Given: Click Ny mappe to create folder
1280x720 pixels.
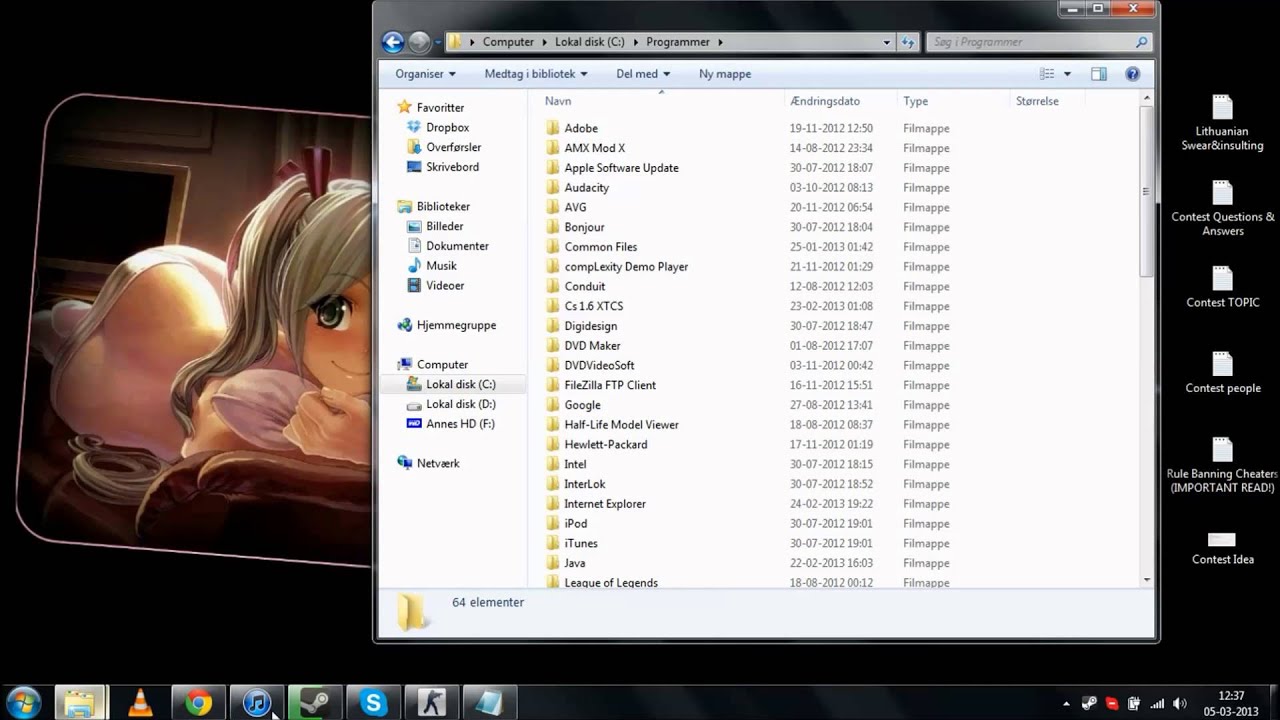Looking at the screenshot, I should pyautogui.click(x=725, y=74).
